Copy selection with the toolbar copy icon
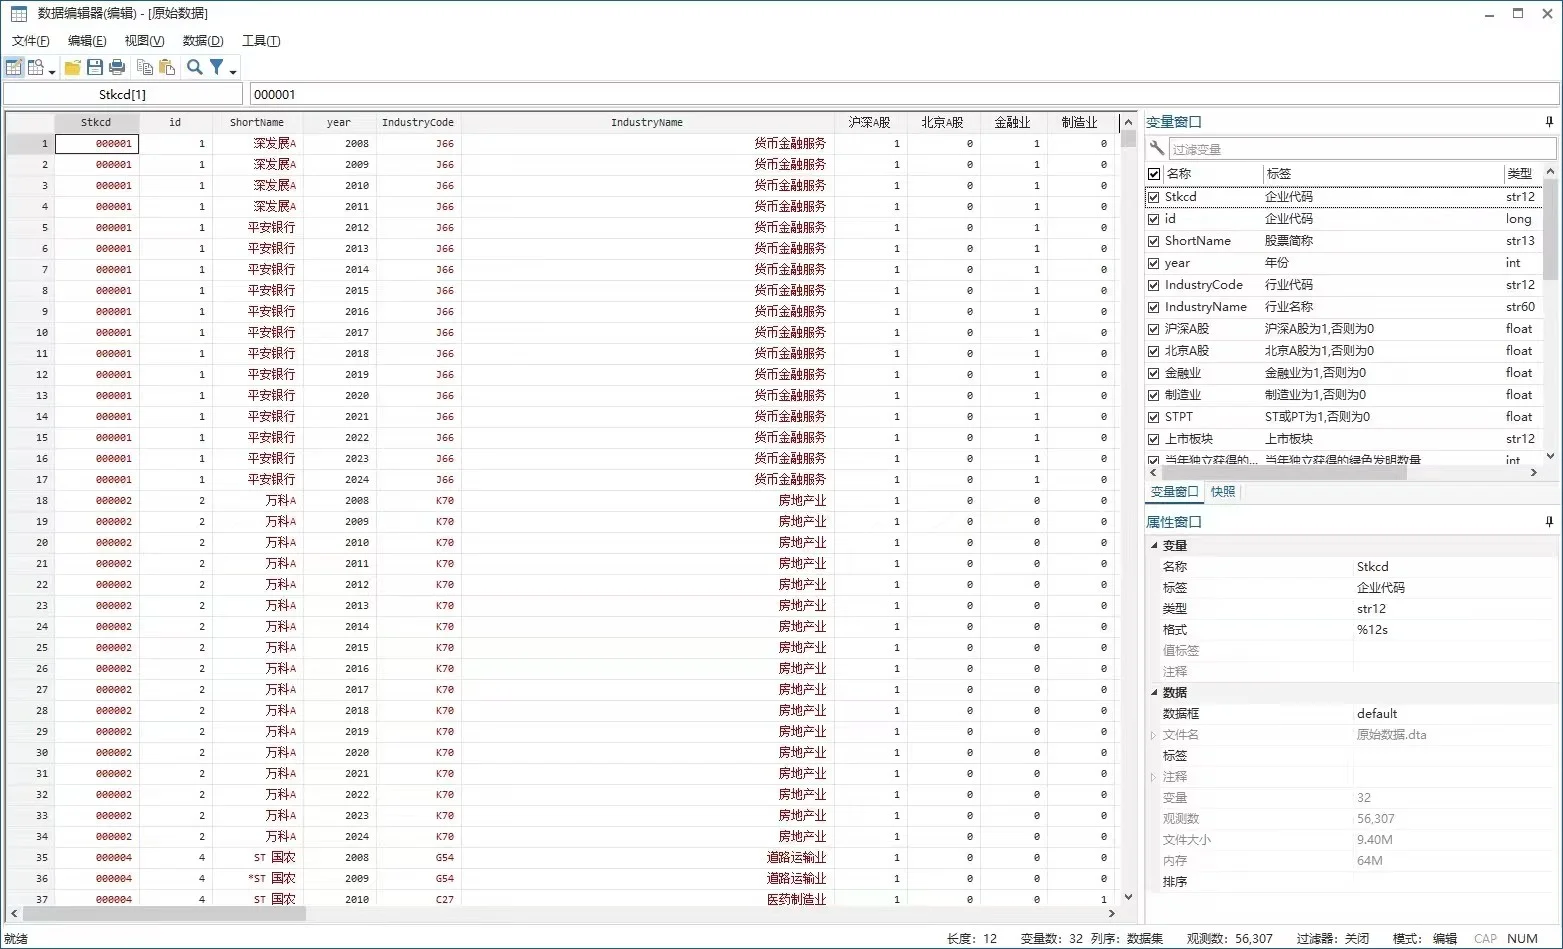The width and height of the screenshot is (1563, 949). coord(145,67)
